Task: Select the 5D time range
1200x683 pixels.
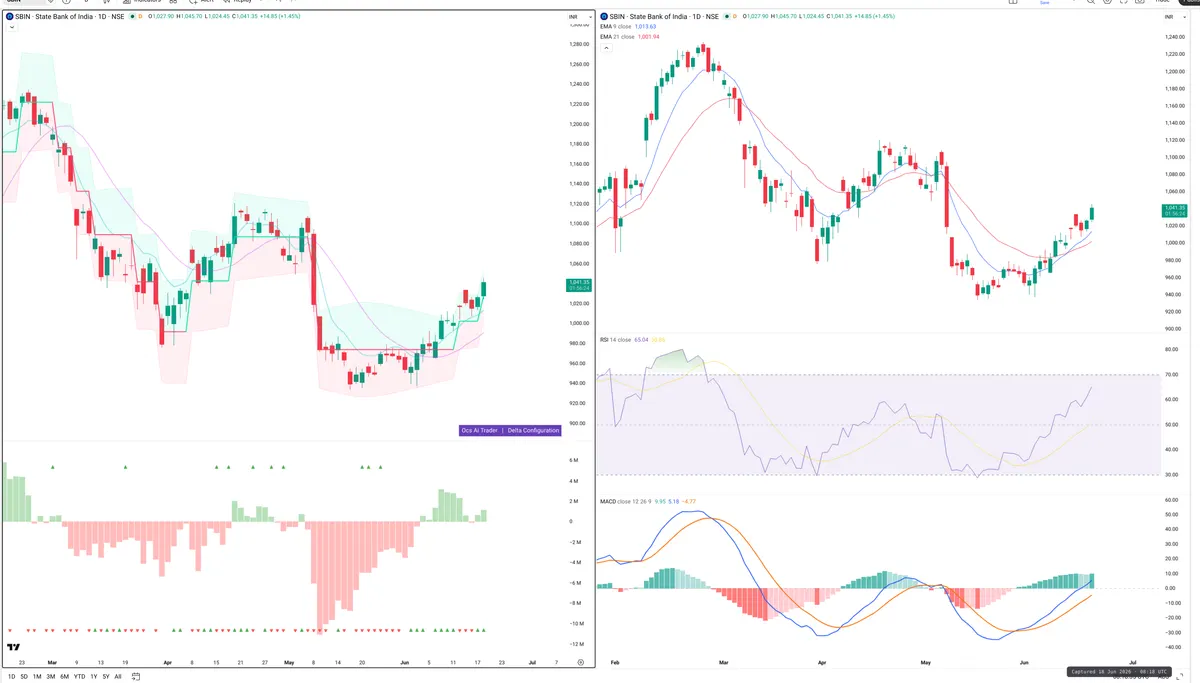Action: point(24,676)
